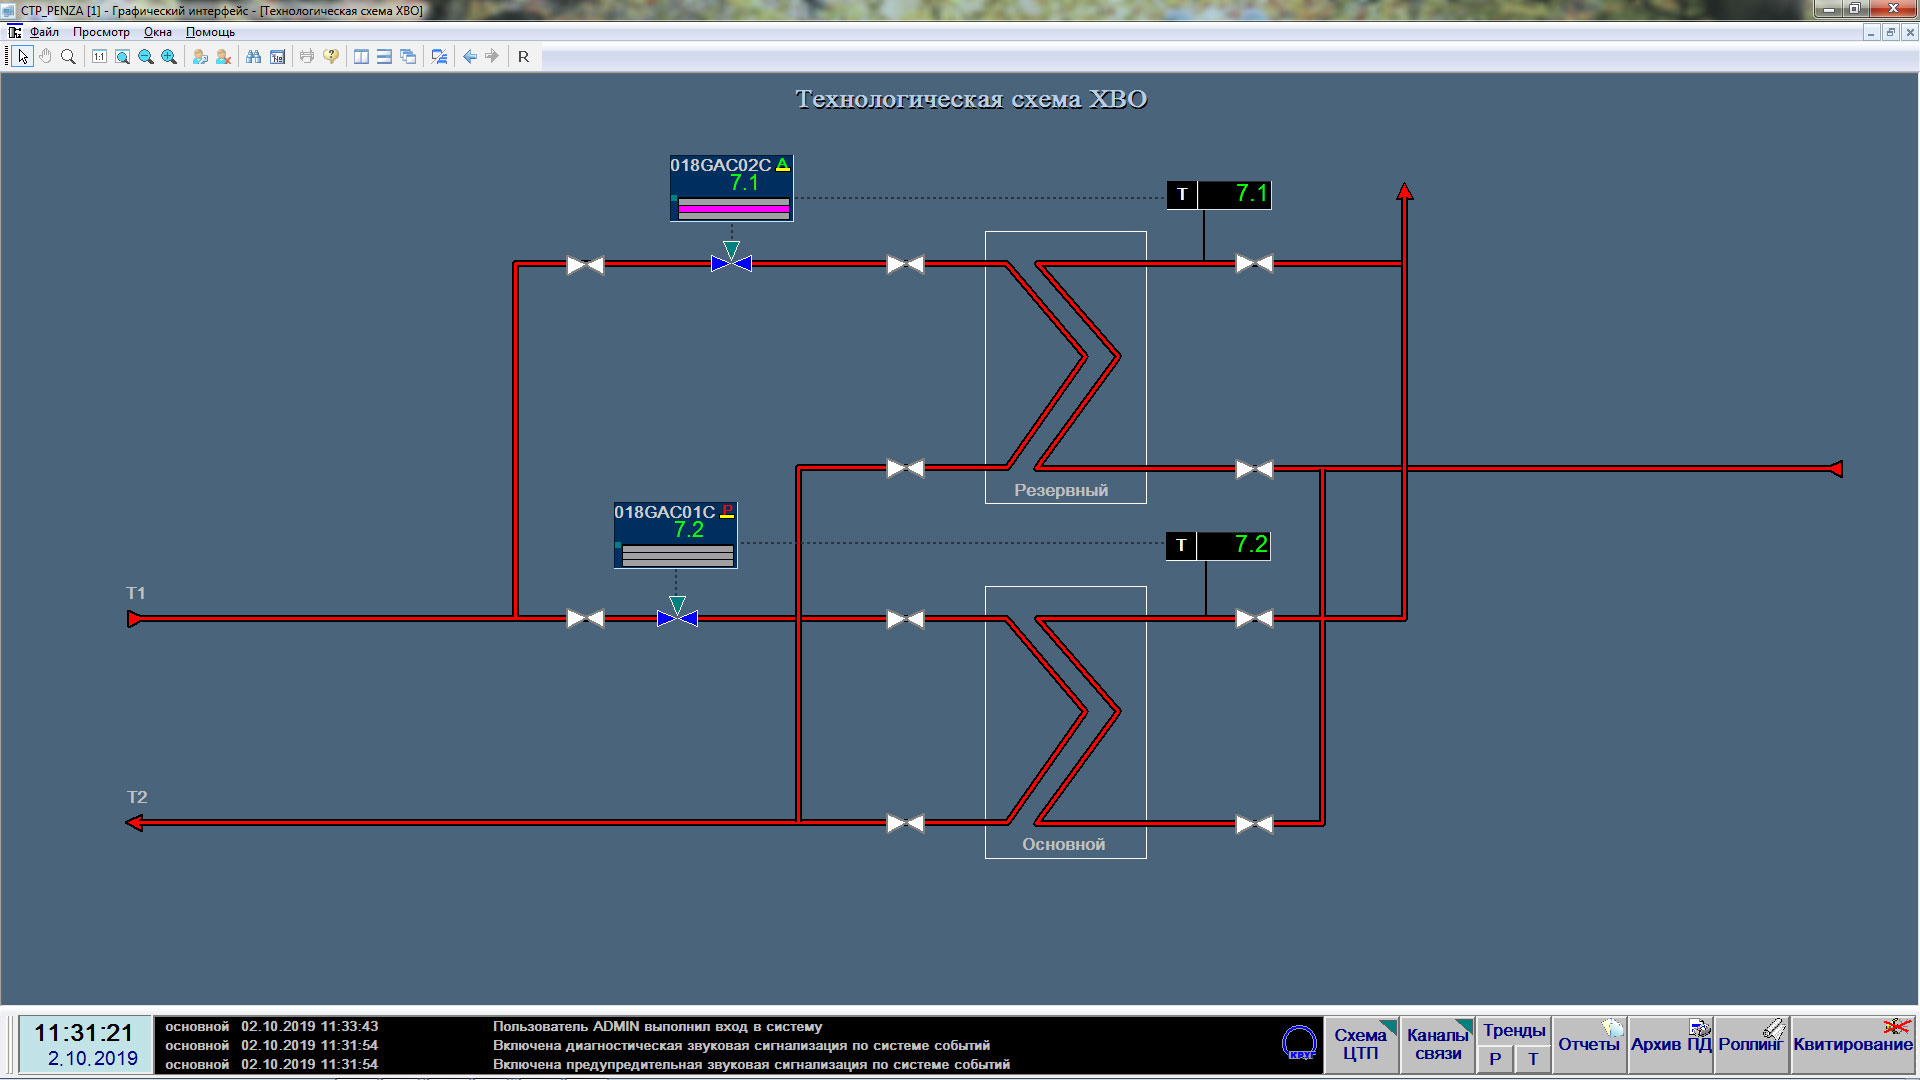
Task: Open the Отчеты reports button
Action: pyautogui.click(x=1589, y=1045)
